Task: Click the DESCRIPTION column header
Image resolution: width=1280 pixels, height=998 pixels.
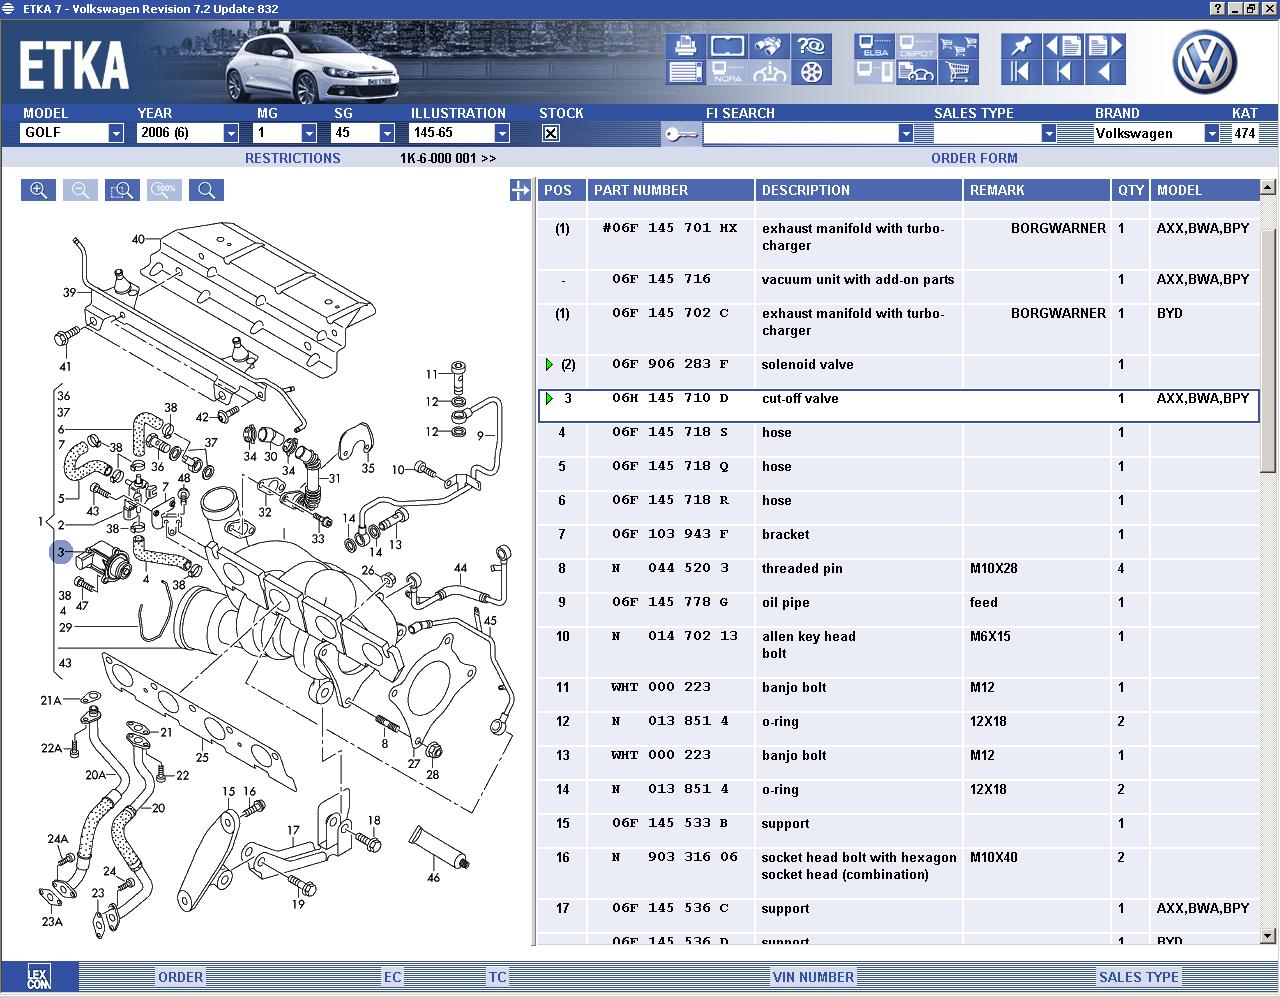Action: click(x=859, y=190)
